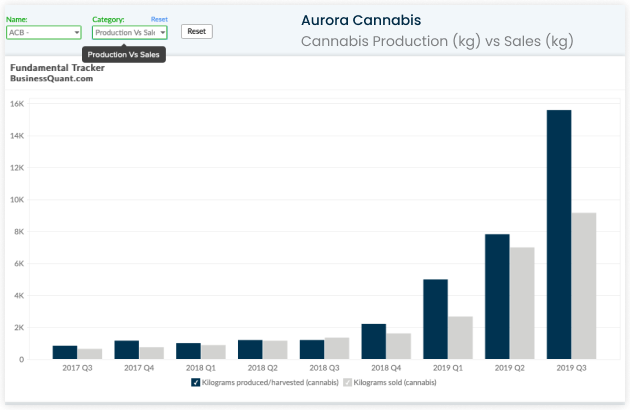Click the BusinessQuant.com text

point(51,78)
